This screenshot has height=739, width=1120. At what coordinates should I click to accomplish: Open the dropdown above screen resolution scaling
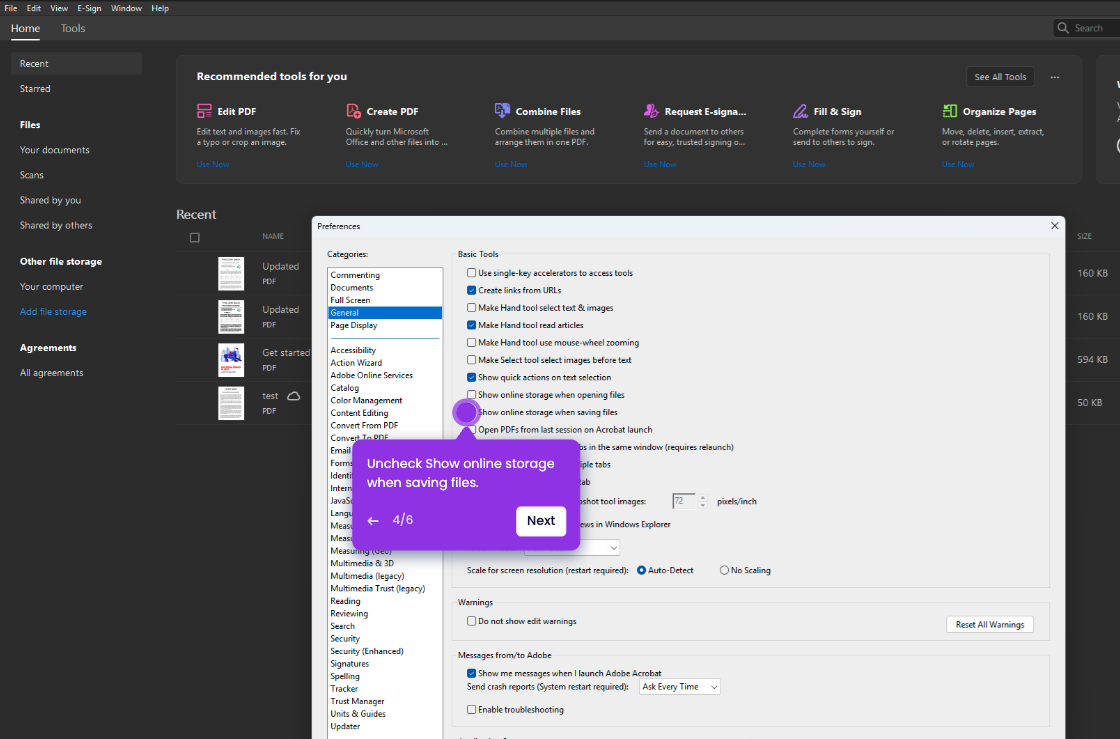click(x=571, y=548)
